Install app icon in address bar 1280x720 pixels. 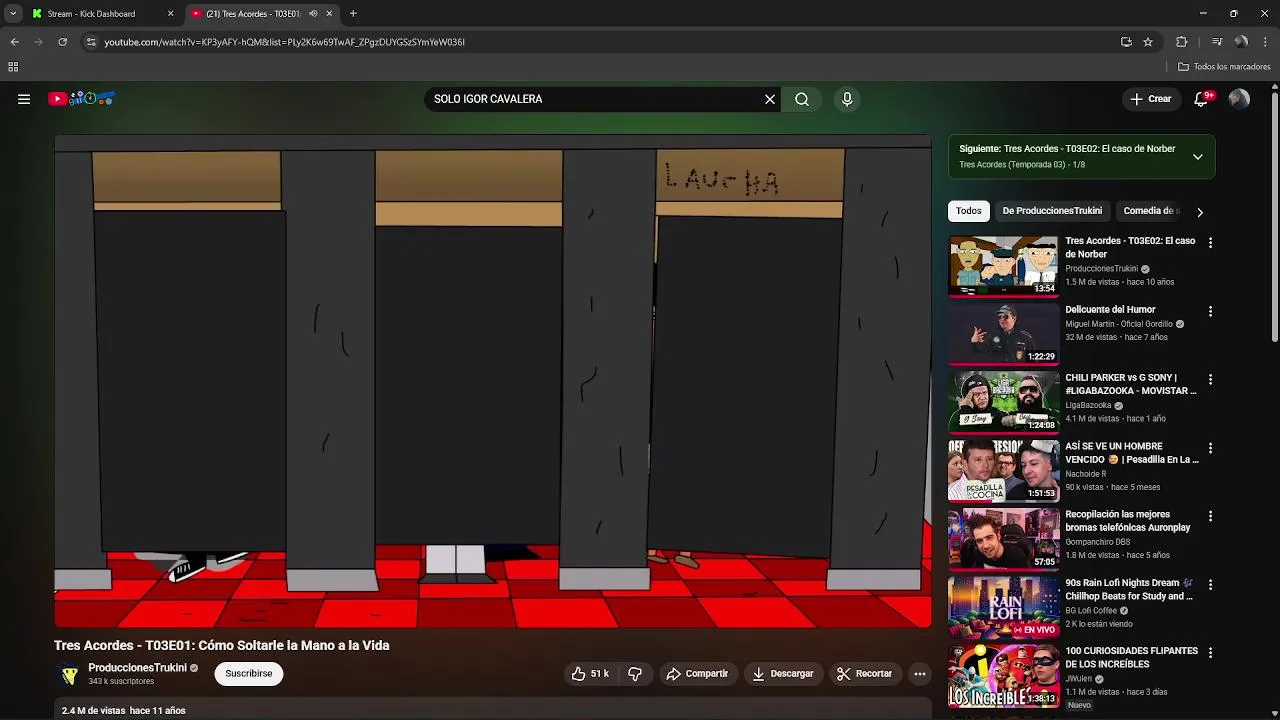click(1126, 42)
